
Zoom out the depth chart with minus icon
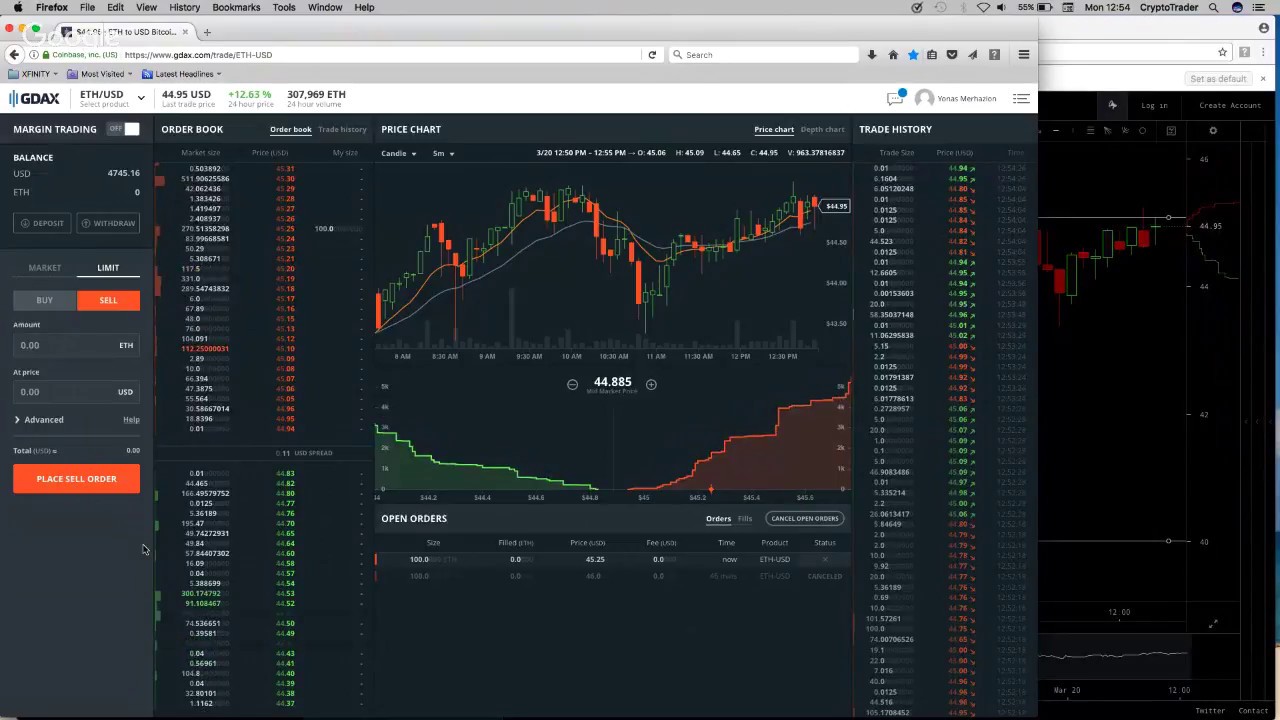[572, 384]
